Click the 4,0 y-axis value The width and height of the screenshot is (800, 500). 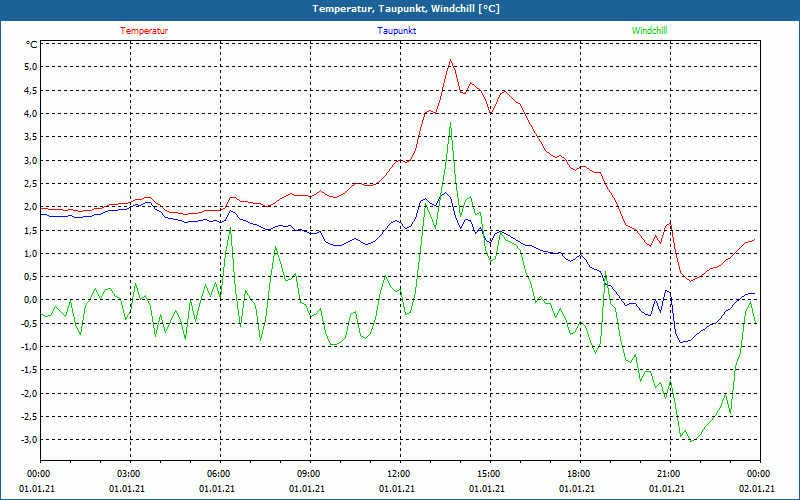click(31, 113)
